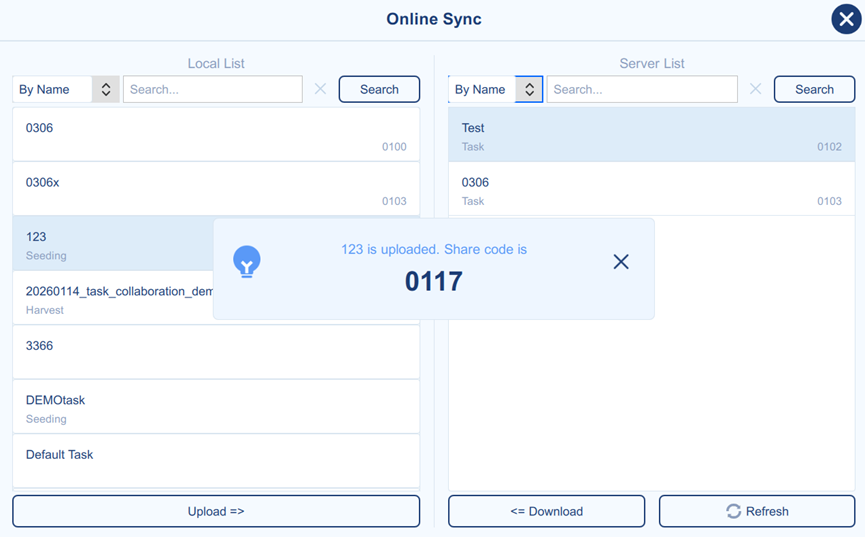
Task: Open the Local List By Name dropdown
Action: click(66, 89)
